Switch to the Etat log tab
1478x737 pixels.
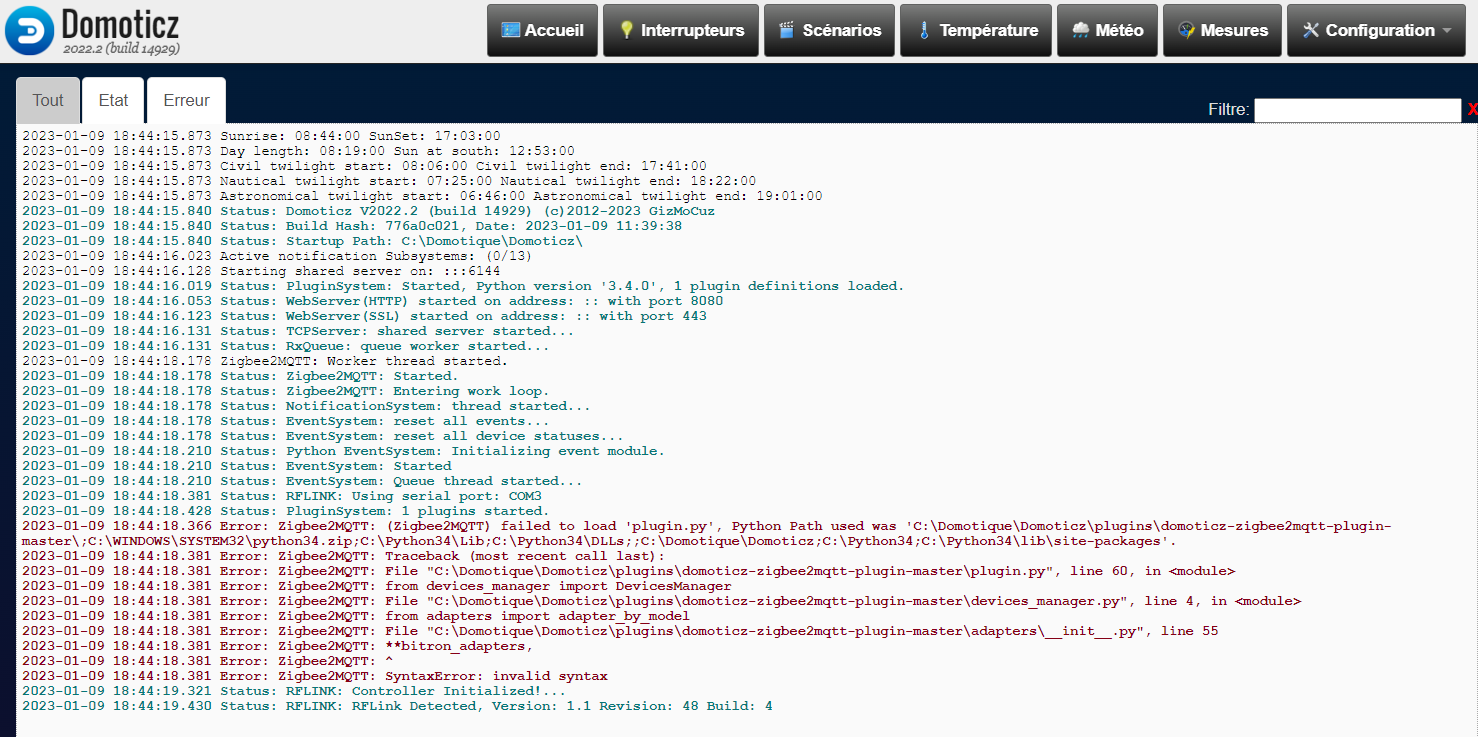point(113,100)
